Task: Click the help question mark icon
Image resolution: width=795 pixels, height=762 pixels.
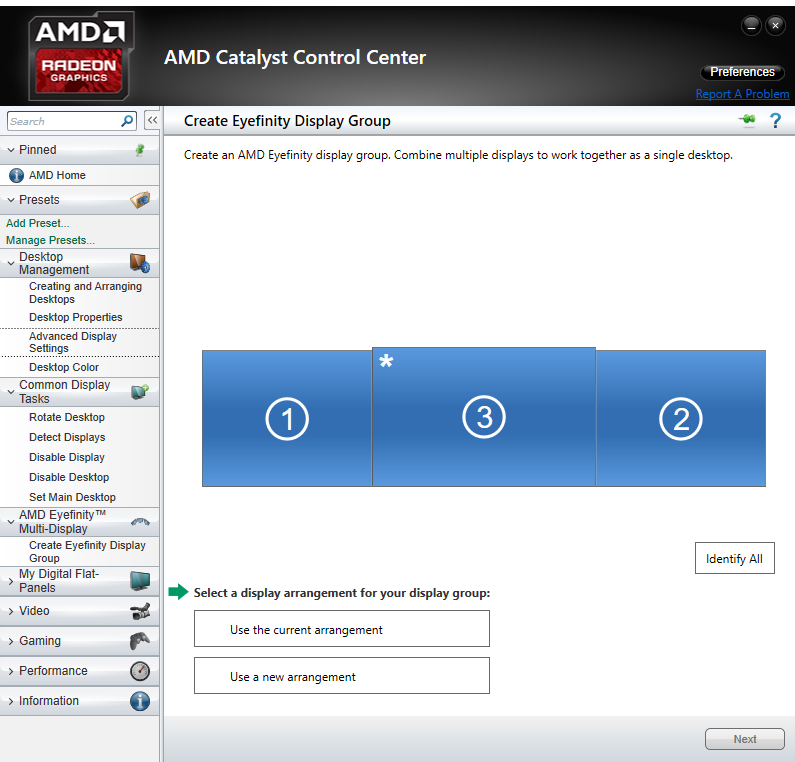Action: pos(775,121)
